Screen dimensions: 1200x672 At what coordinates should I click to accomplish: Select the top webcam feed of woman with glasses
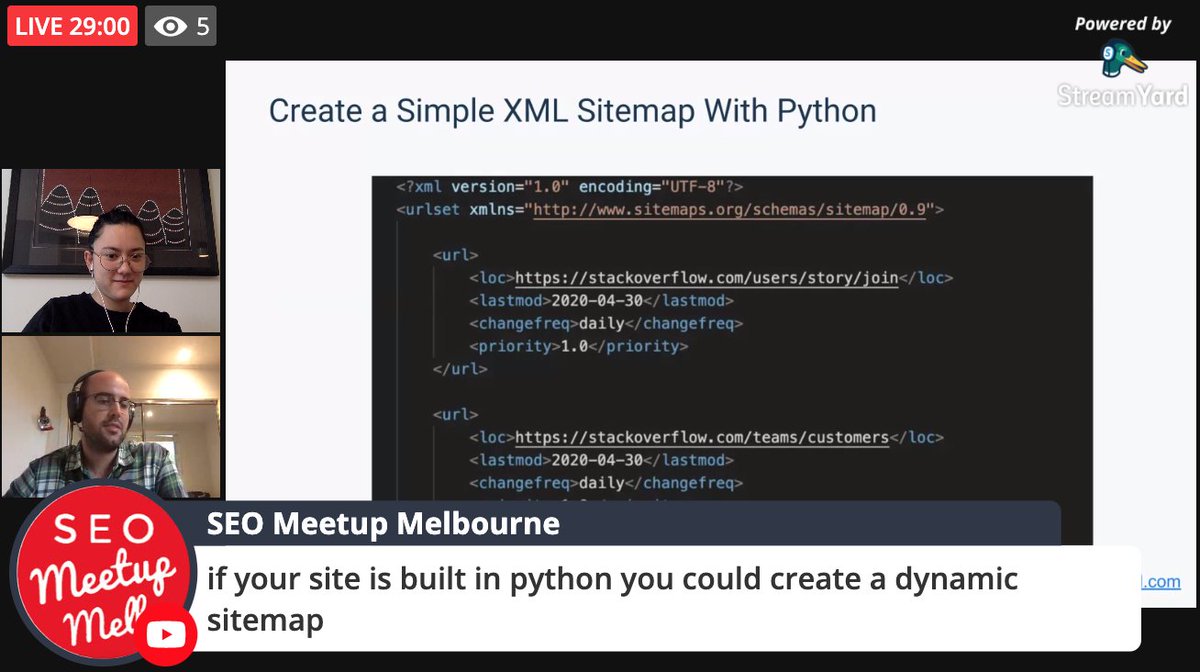coord(111,250)
